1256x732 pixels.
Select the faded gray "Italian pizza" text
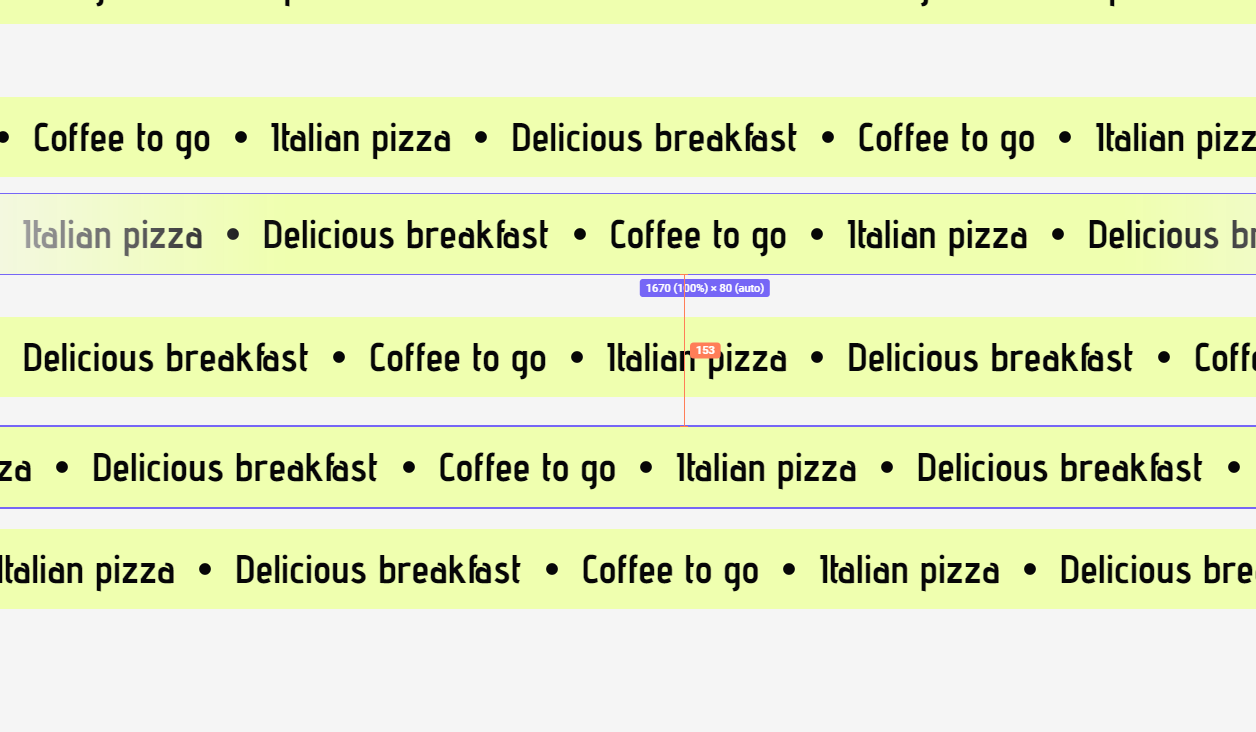point(113,236)
